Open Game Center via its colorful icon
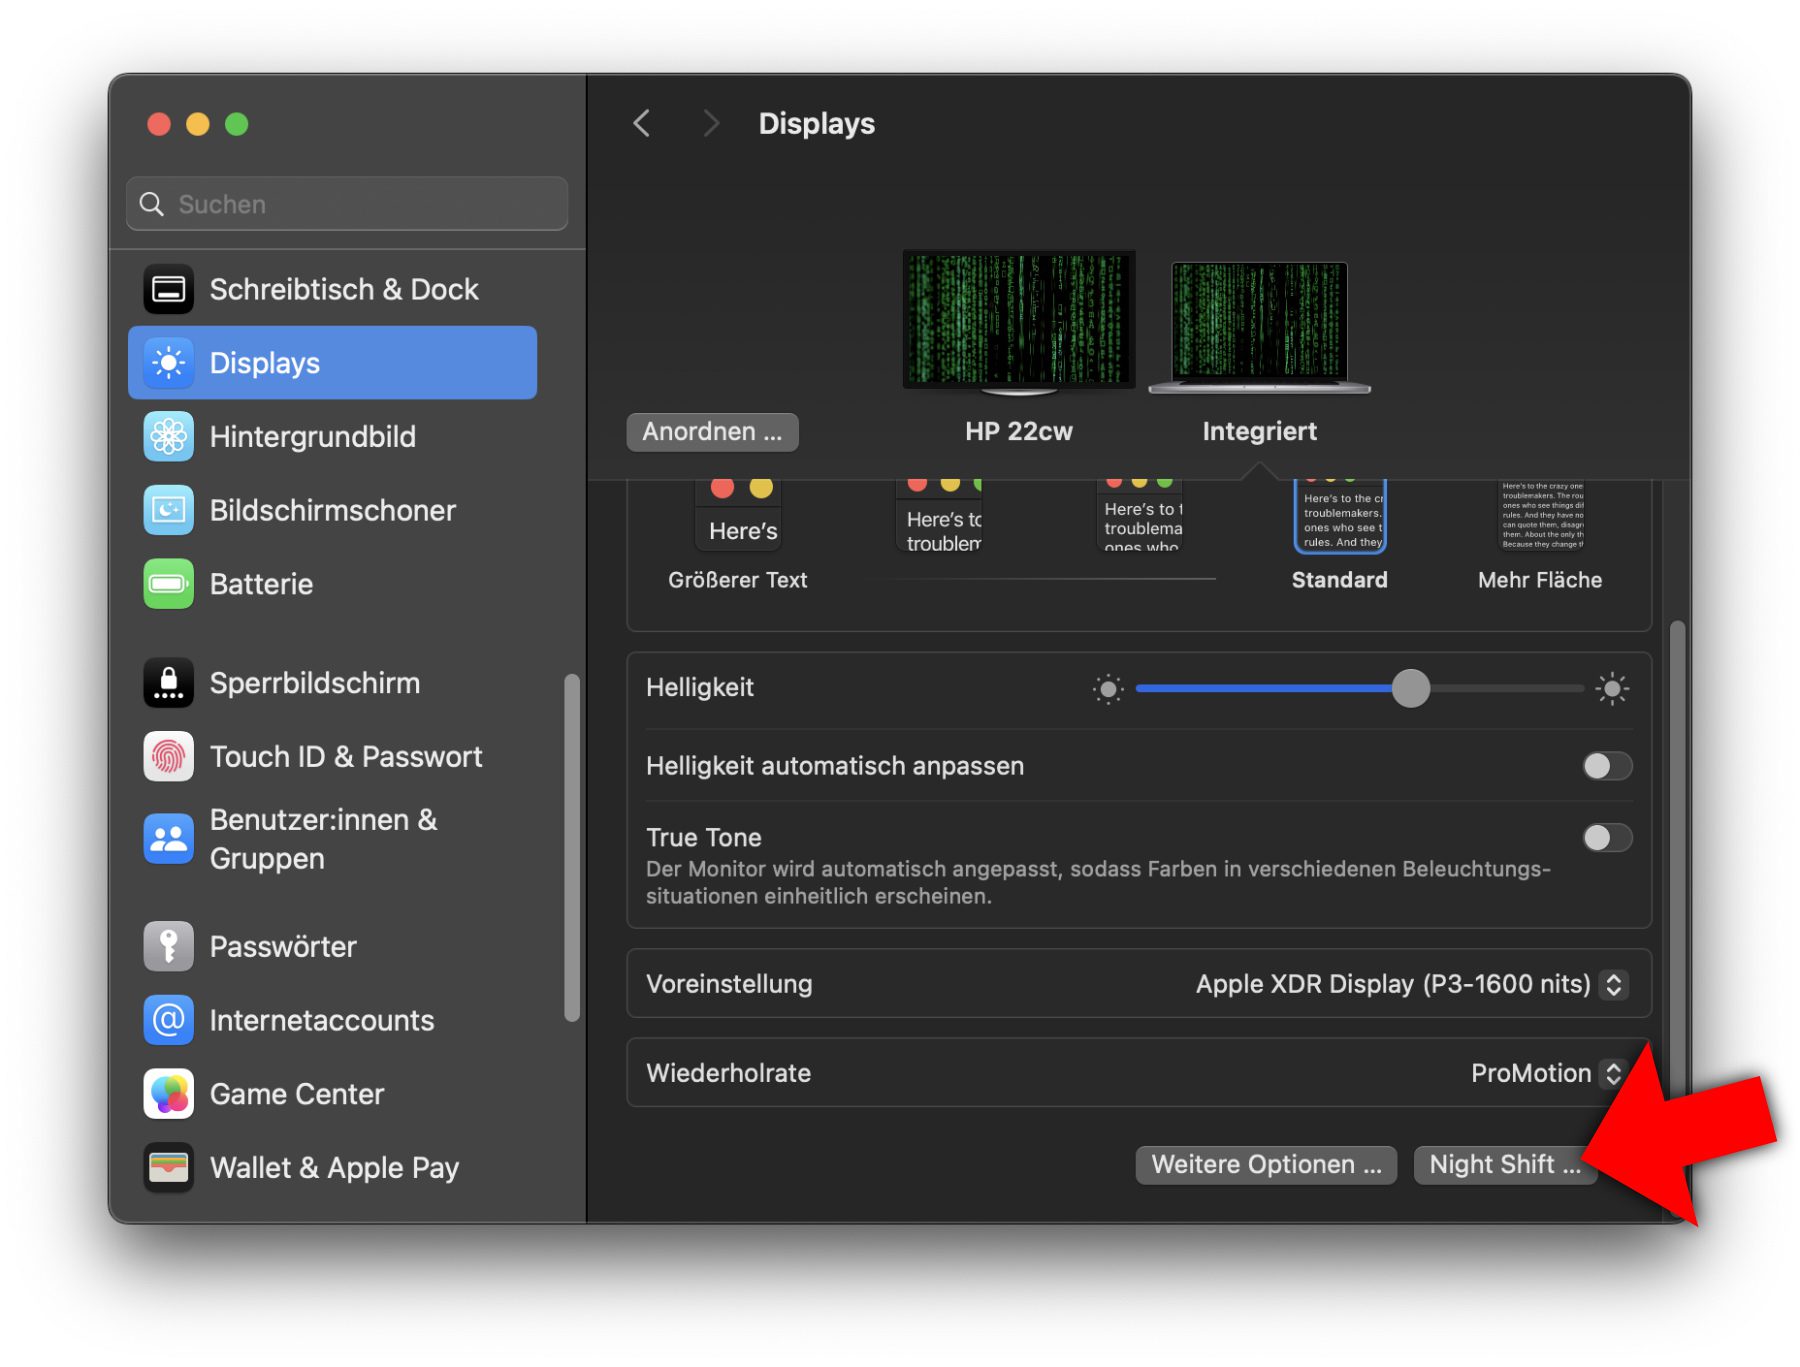Screen dimensions: 1800x1367 tap(168, 1094)
